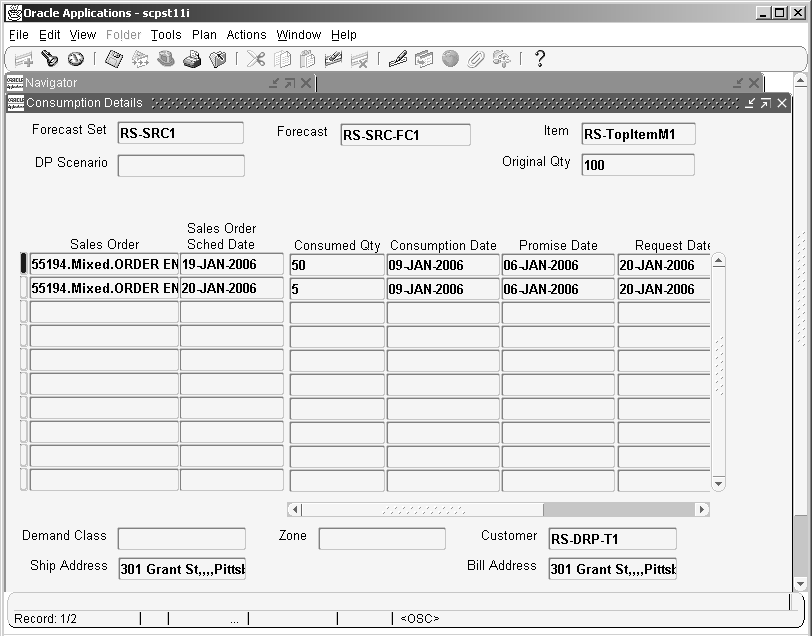Click Promise Date 06-JAN-2006 in second row

[x=558, y=289]
